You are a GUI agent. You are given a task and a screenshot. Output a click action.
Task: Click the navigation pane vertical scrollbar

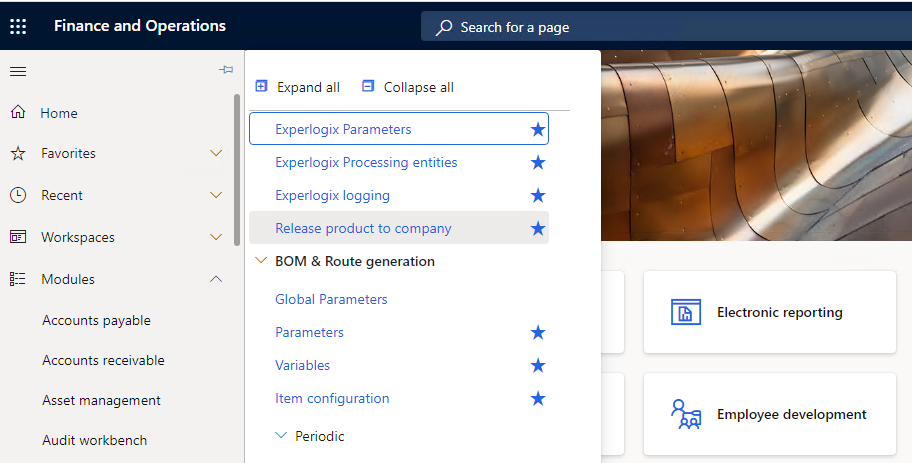click(237, 170)
